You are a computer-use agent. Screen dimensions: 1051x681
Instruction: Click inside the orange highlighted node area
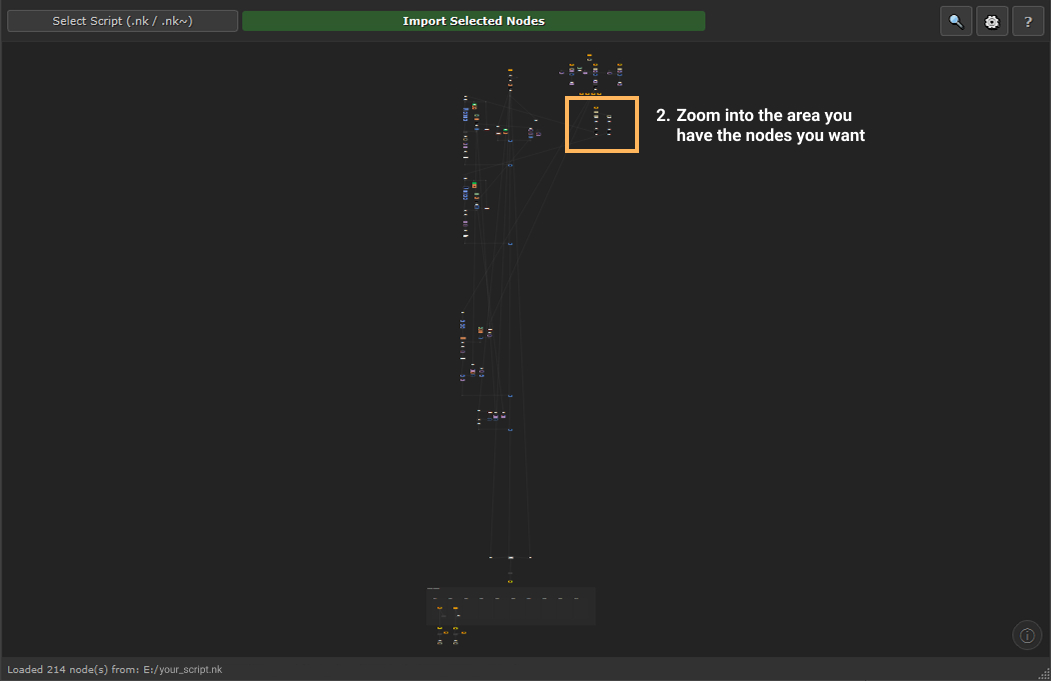click(602, 125)
